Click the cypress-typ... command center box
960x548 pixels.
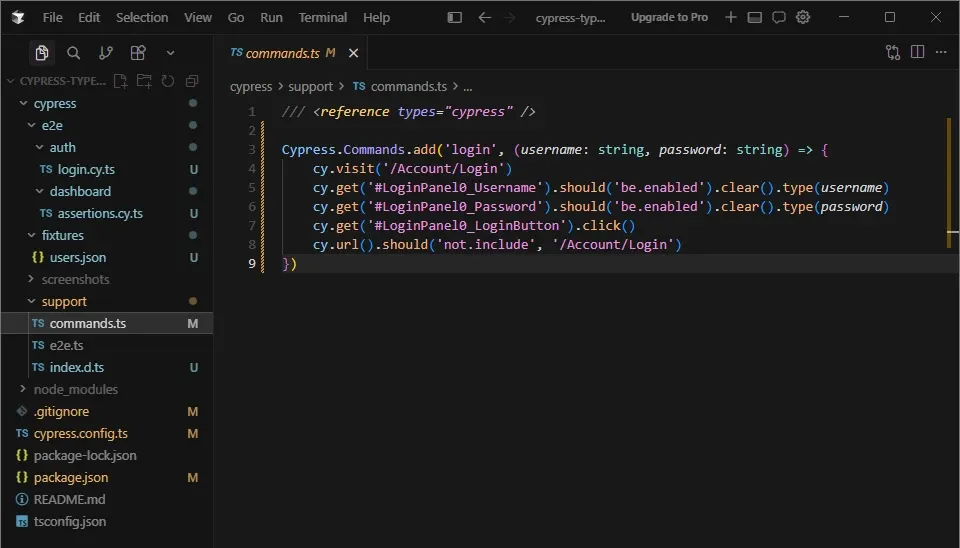click(x=570, y=18)
